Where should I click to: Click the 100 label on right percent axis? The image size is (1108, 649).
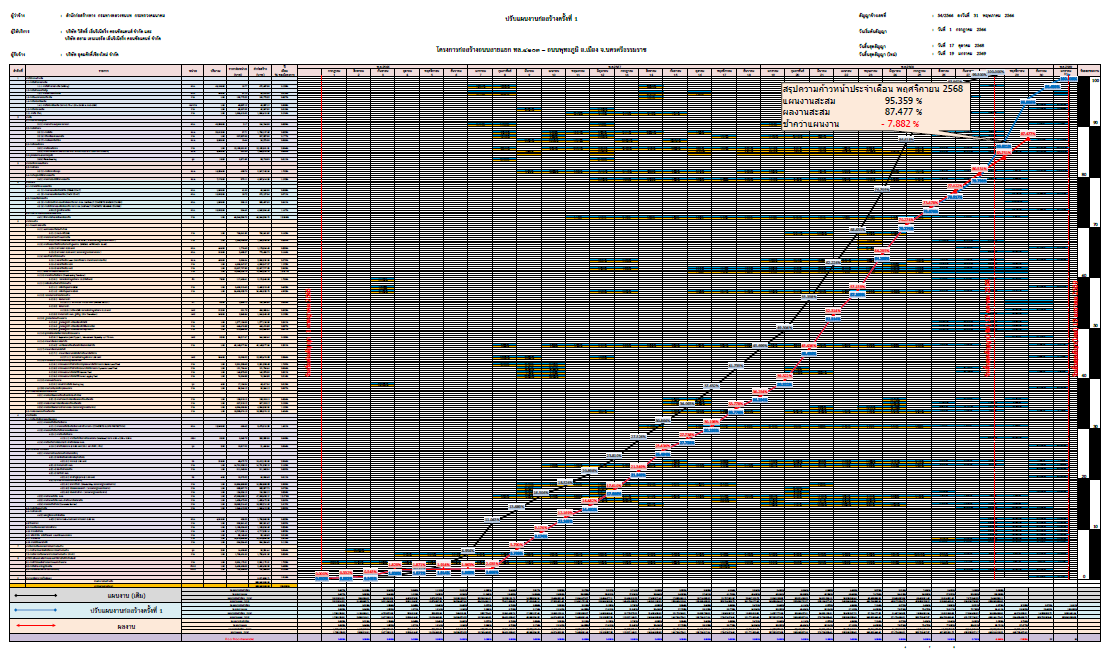pos(1097,81)
